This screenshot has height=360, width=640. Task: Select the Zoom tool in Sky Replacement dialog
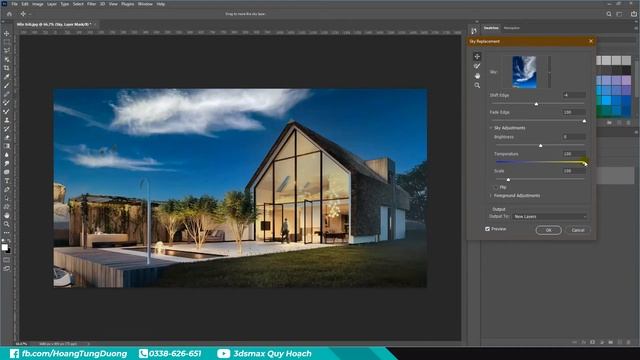[477, 85]
